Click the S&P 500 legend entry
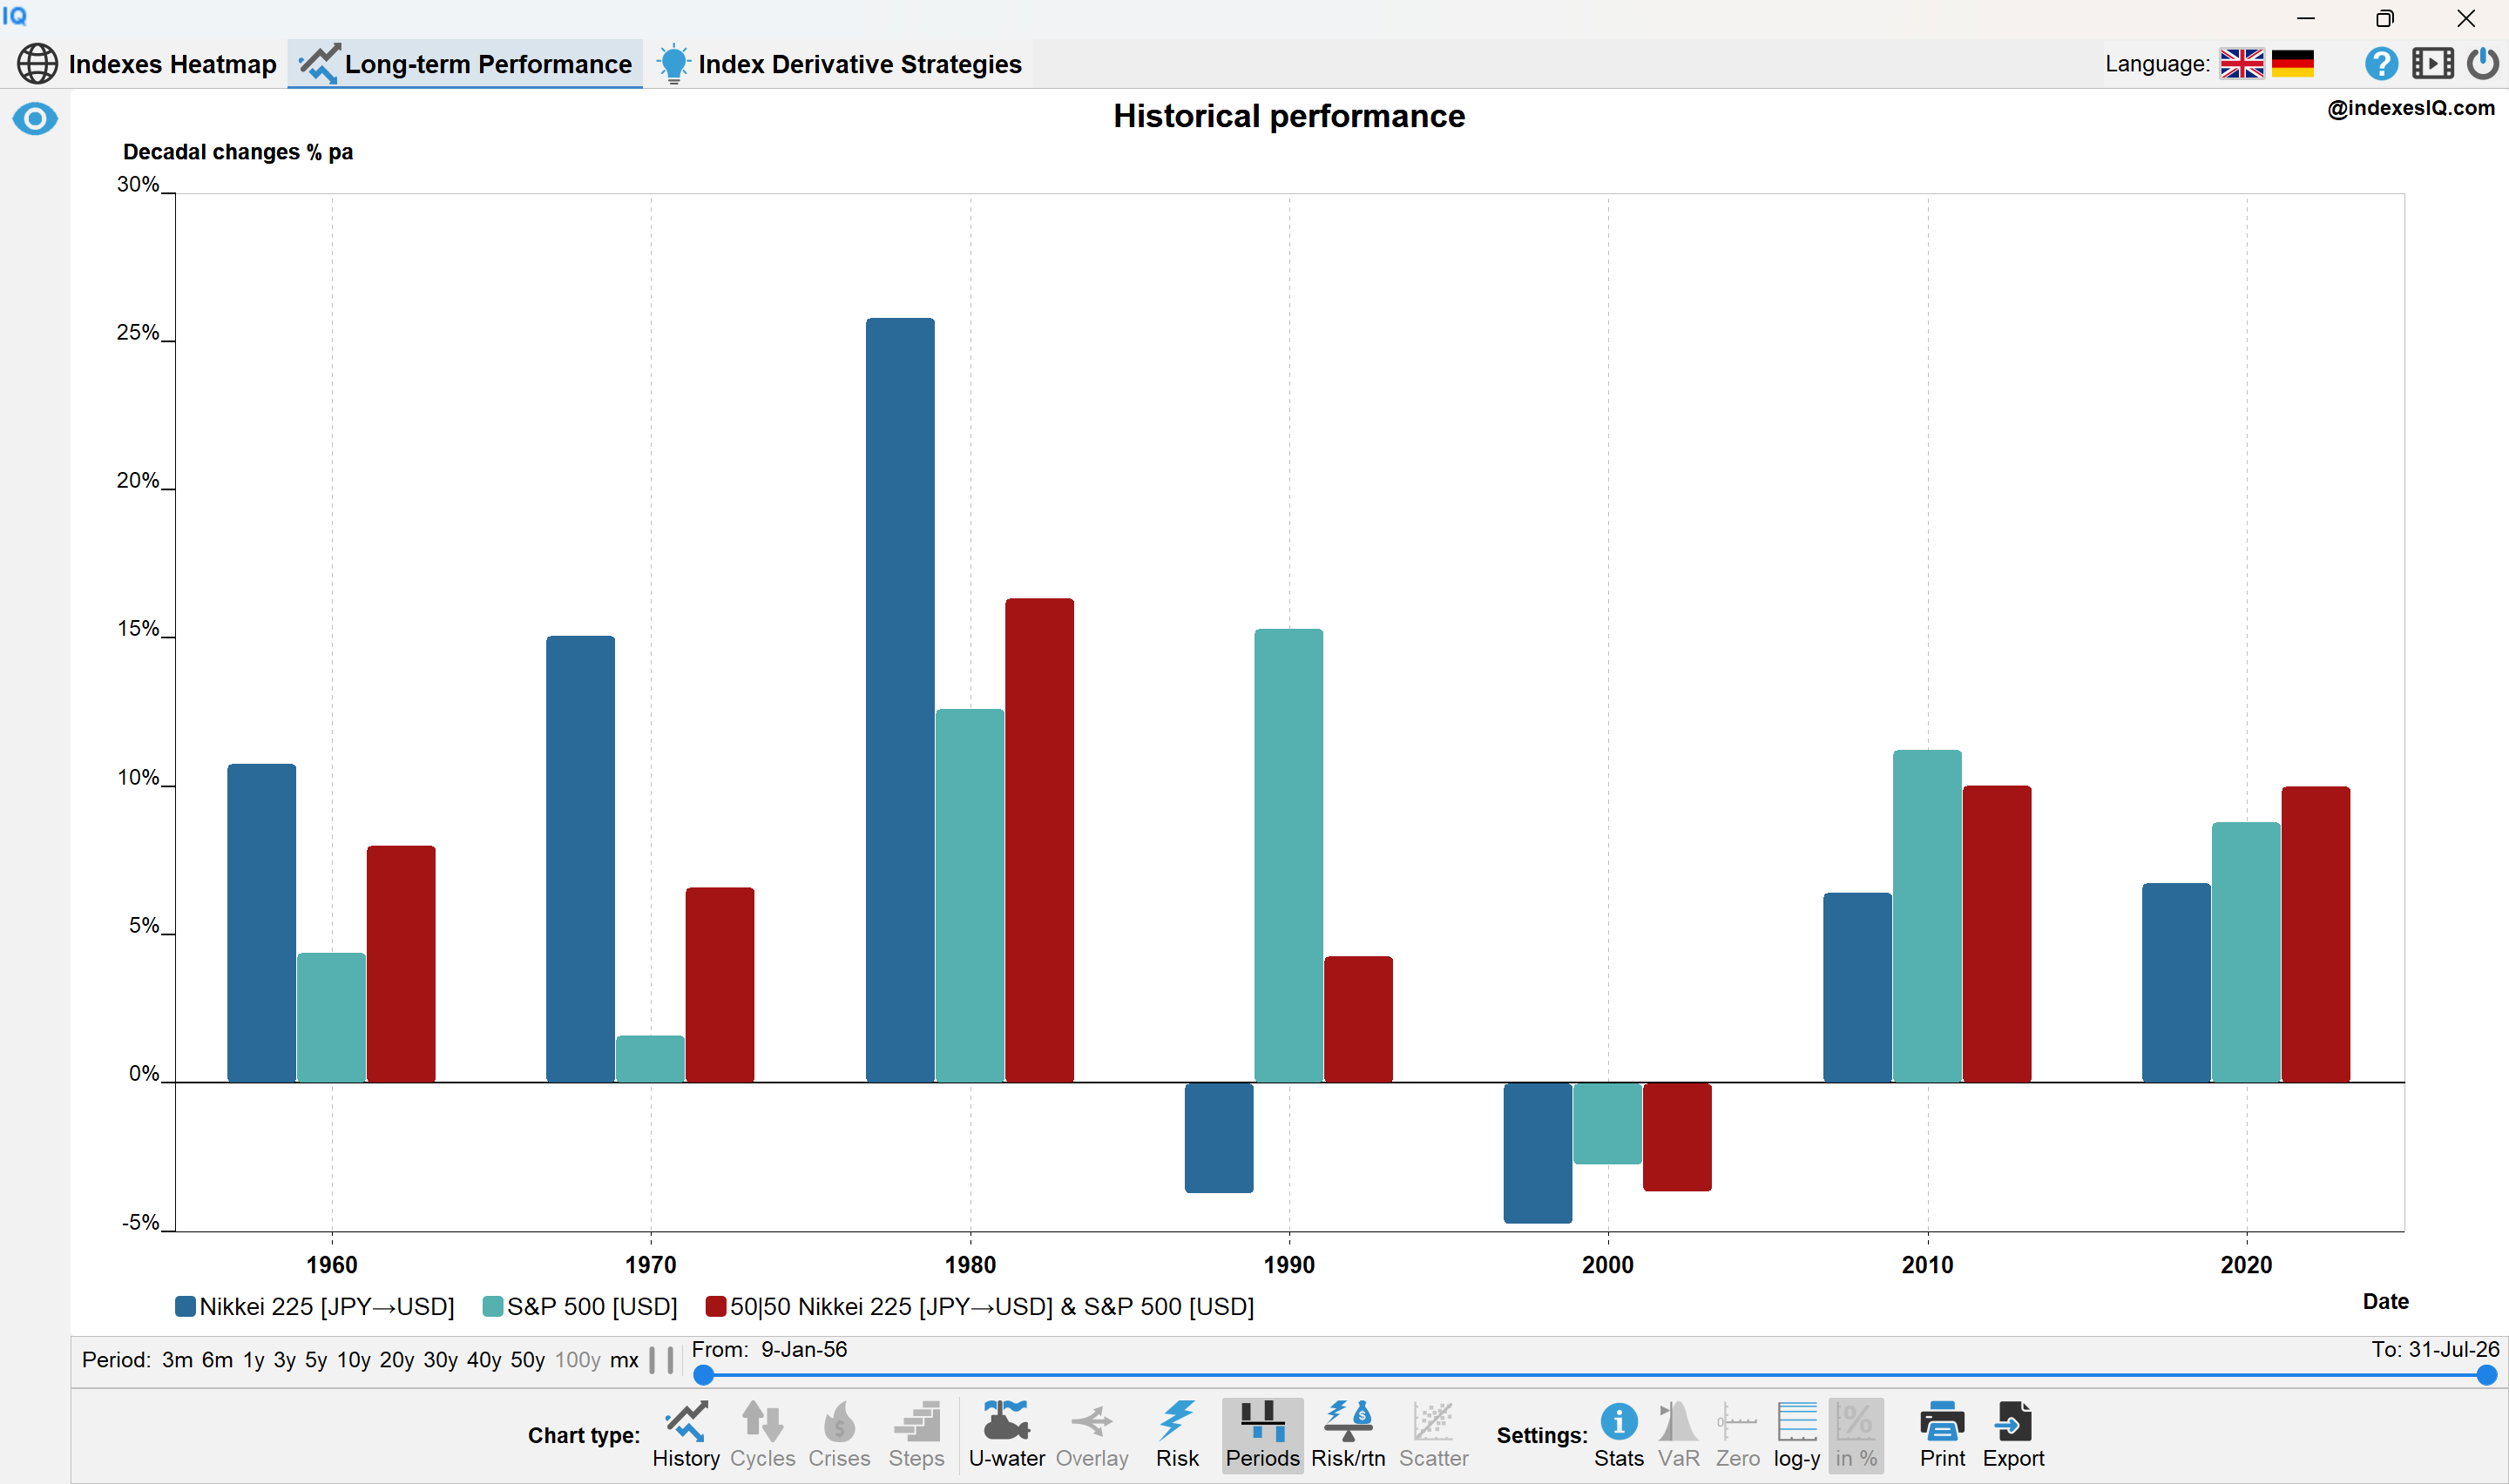The height and width of the screenshot is (1484, 2509). tap(580, 1306)
